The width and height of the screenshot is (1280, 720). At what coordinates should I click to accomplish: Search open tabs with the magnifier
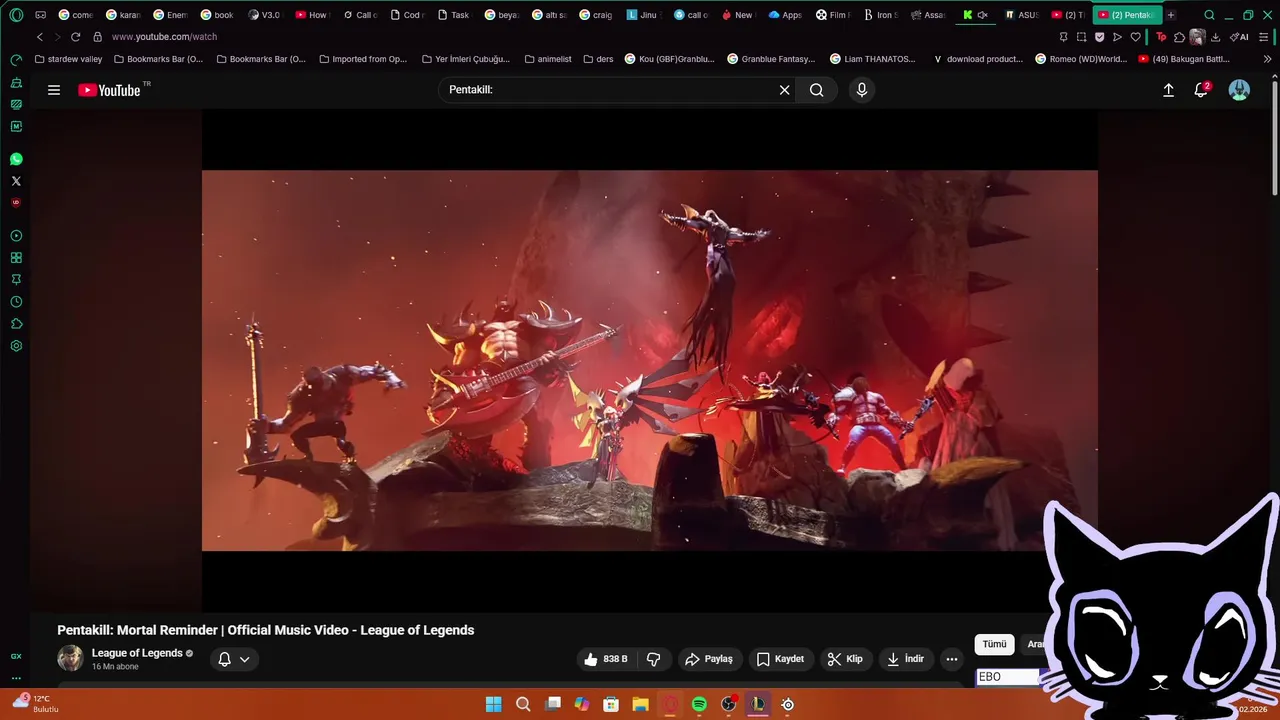1209,15
